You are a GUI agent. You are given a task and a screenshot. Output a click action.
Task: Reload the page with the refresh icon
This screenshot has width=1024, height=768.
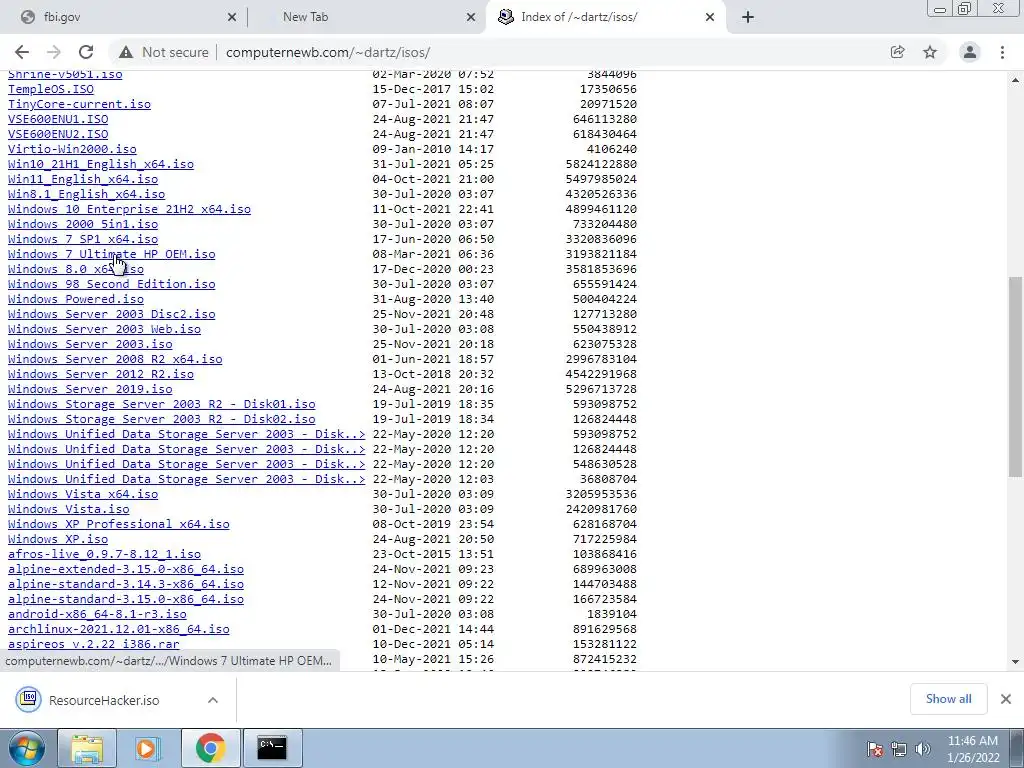click(86, 52)
